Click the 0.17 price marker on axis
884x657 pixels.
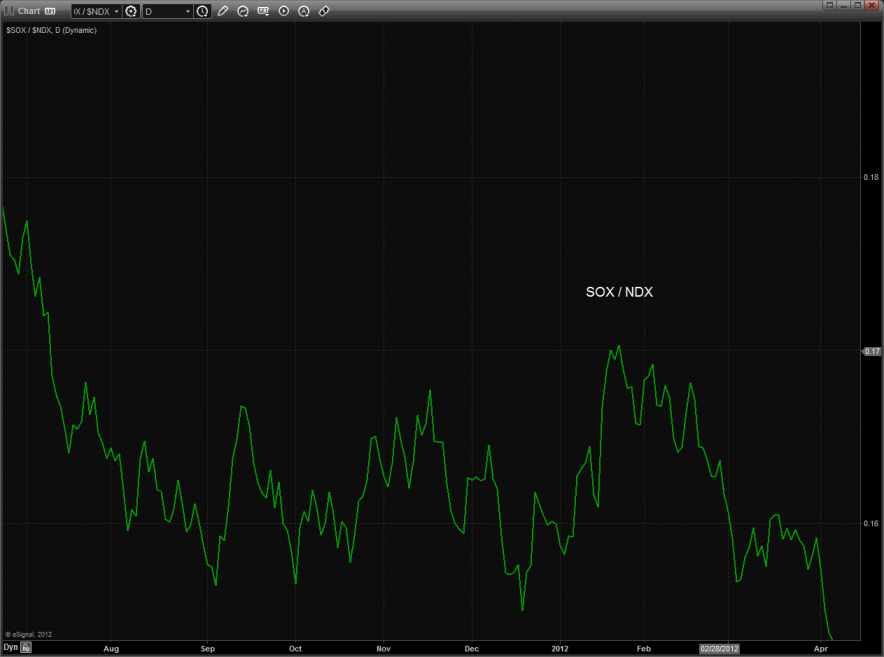(871, 351)
